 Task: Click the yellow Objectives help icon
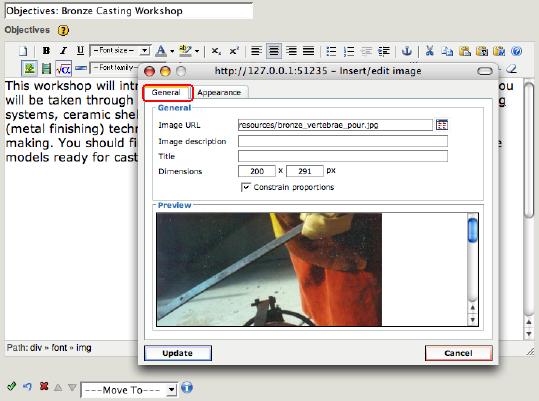pos(63,31)
